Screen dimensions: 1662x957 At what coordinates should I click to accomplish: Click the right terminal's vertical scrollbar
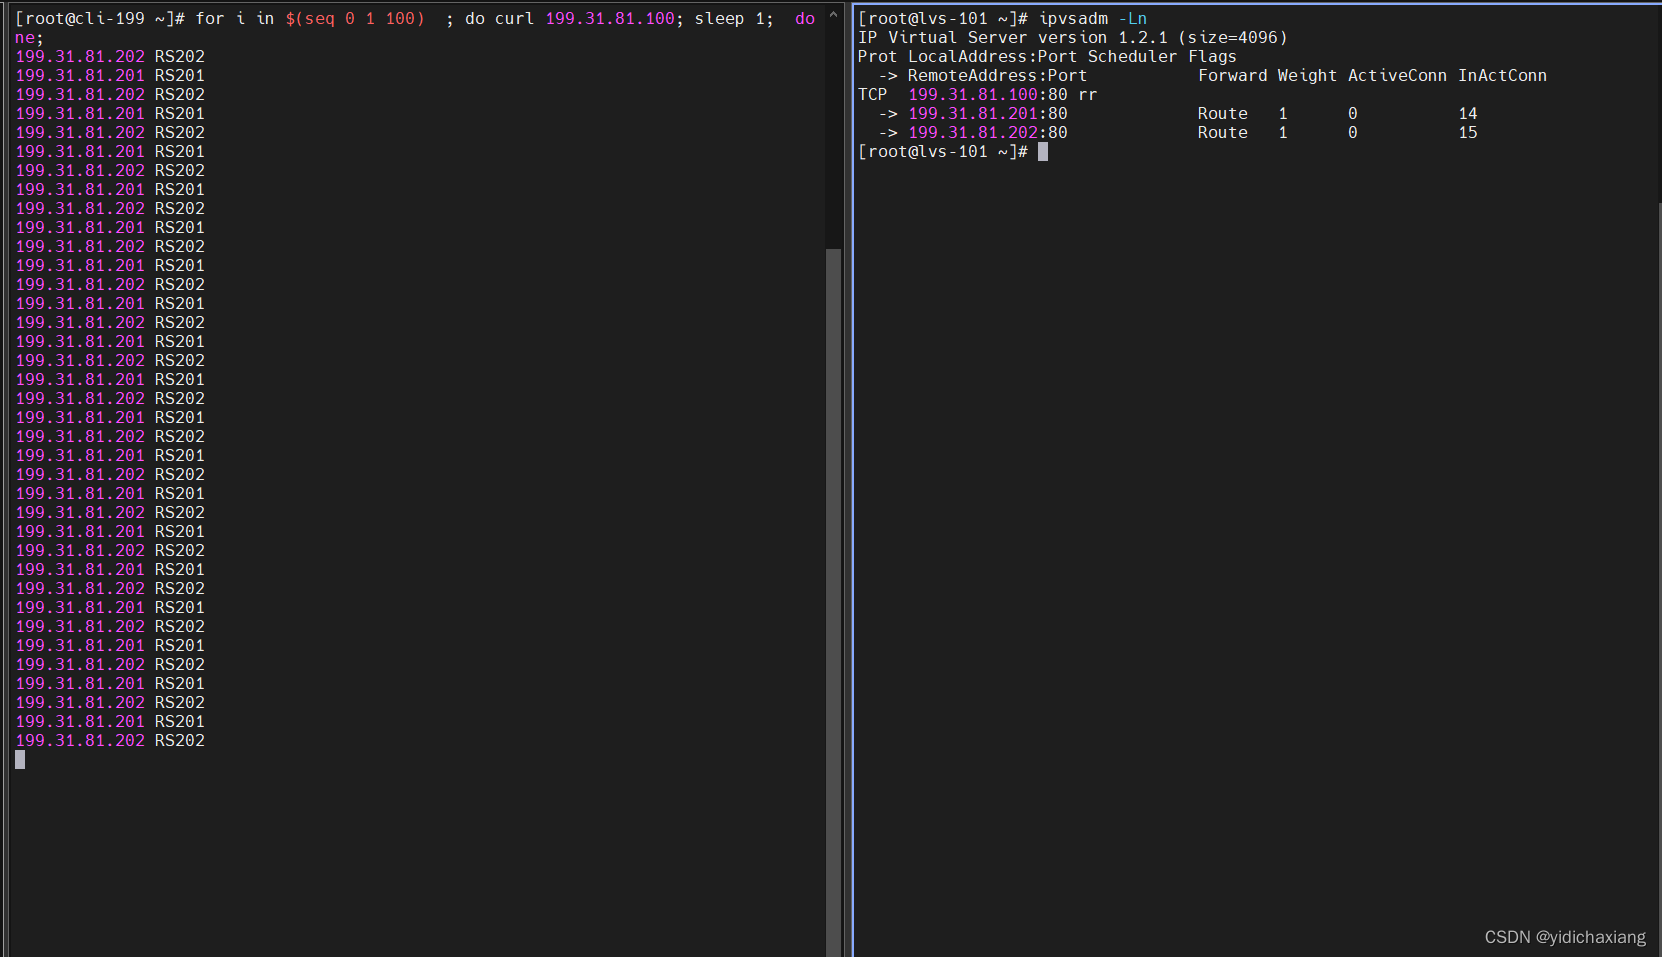1658,578
